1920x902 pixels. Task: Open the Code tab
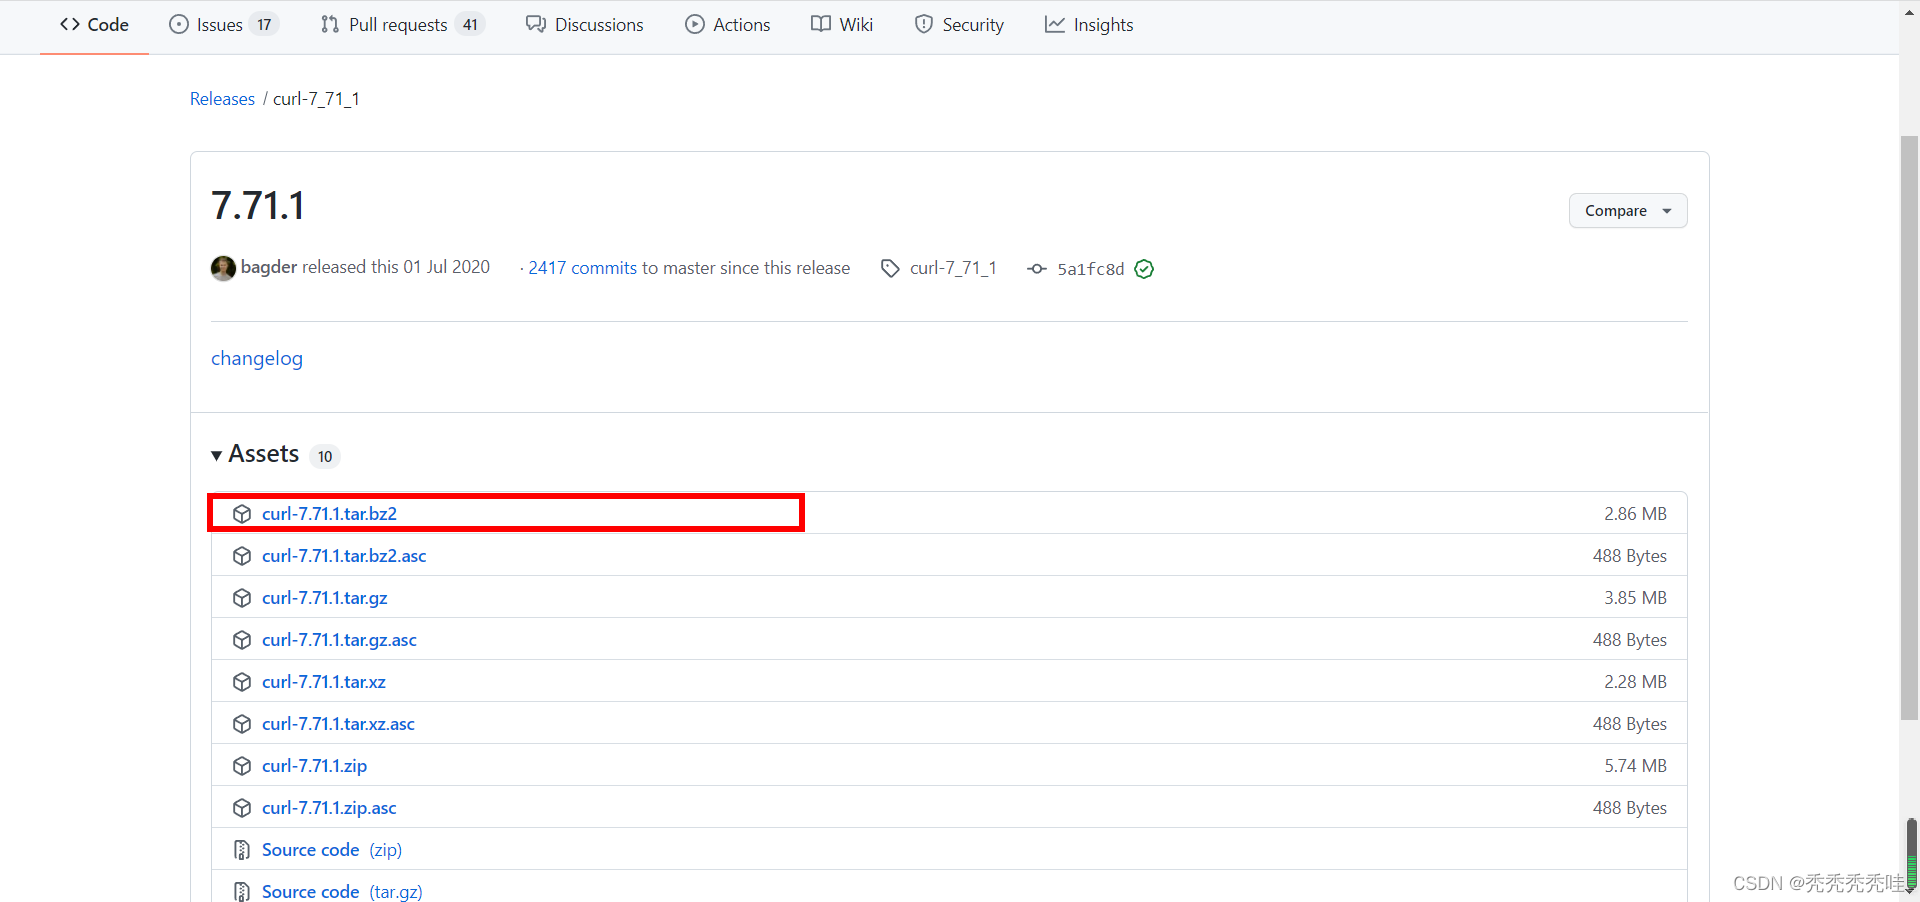click(94, 25)
